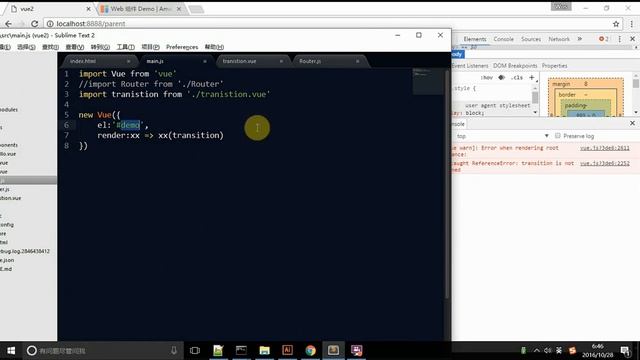Open the top execution context dropdown
Screen dimensions: 640x360
coord(502,136)
